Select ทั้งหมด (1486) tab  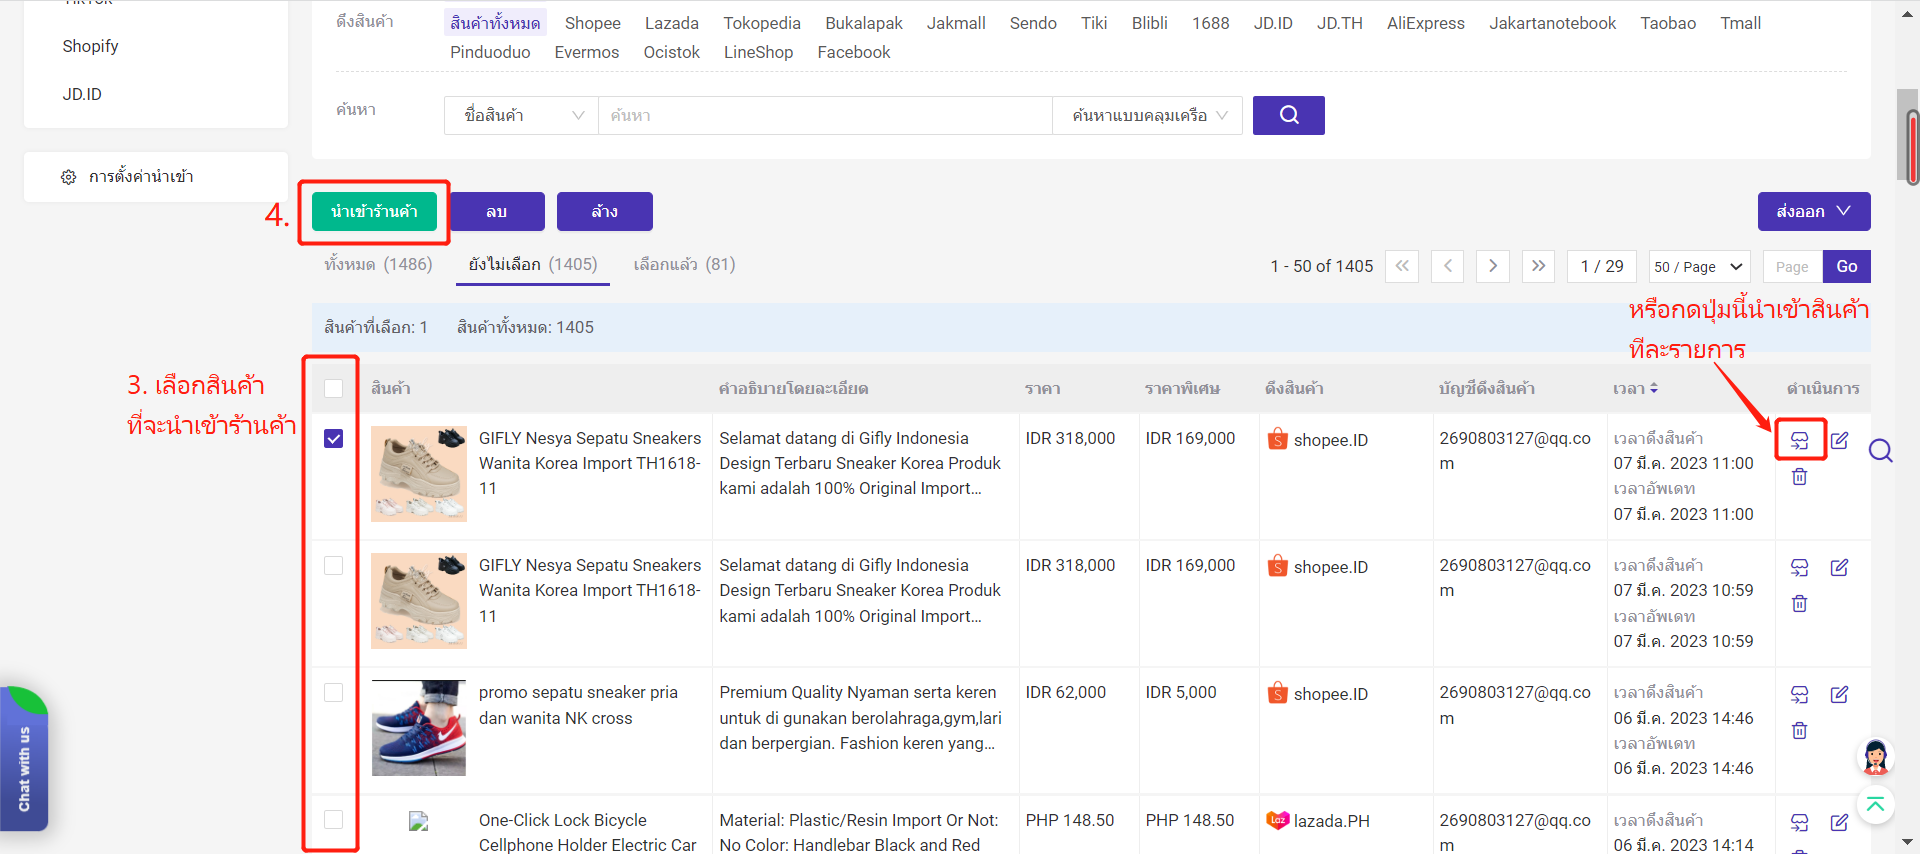(x=378, y=264)
